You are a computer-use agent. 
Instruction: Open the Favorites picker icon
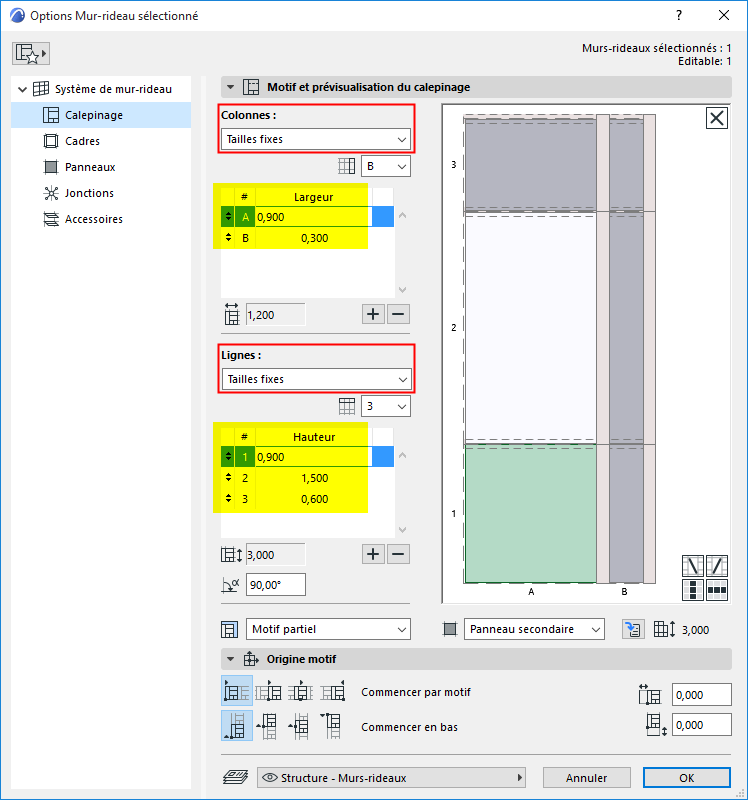(31, 54)
